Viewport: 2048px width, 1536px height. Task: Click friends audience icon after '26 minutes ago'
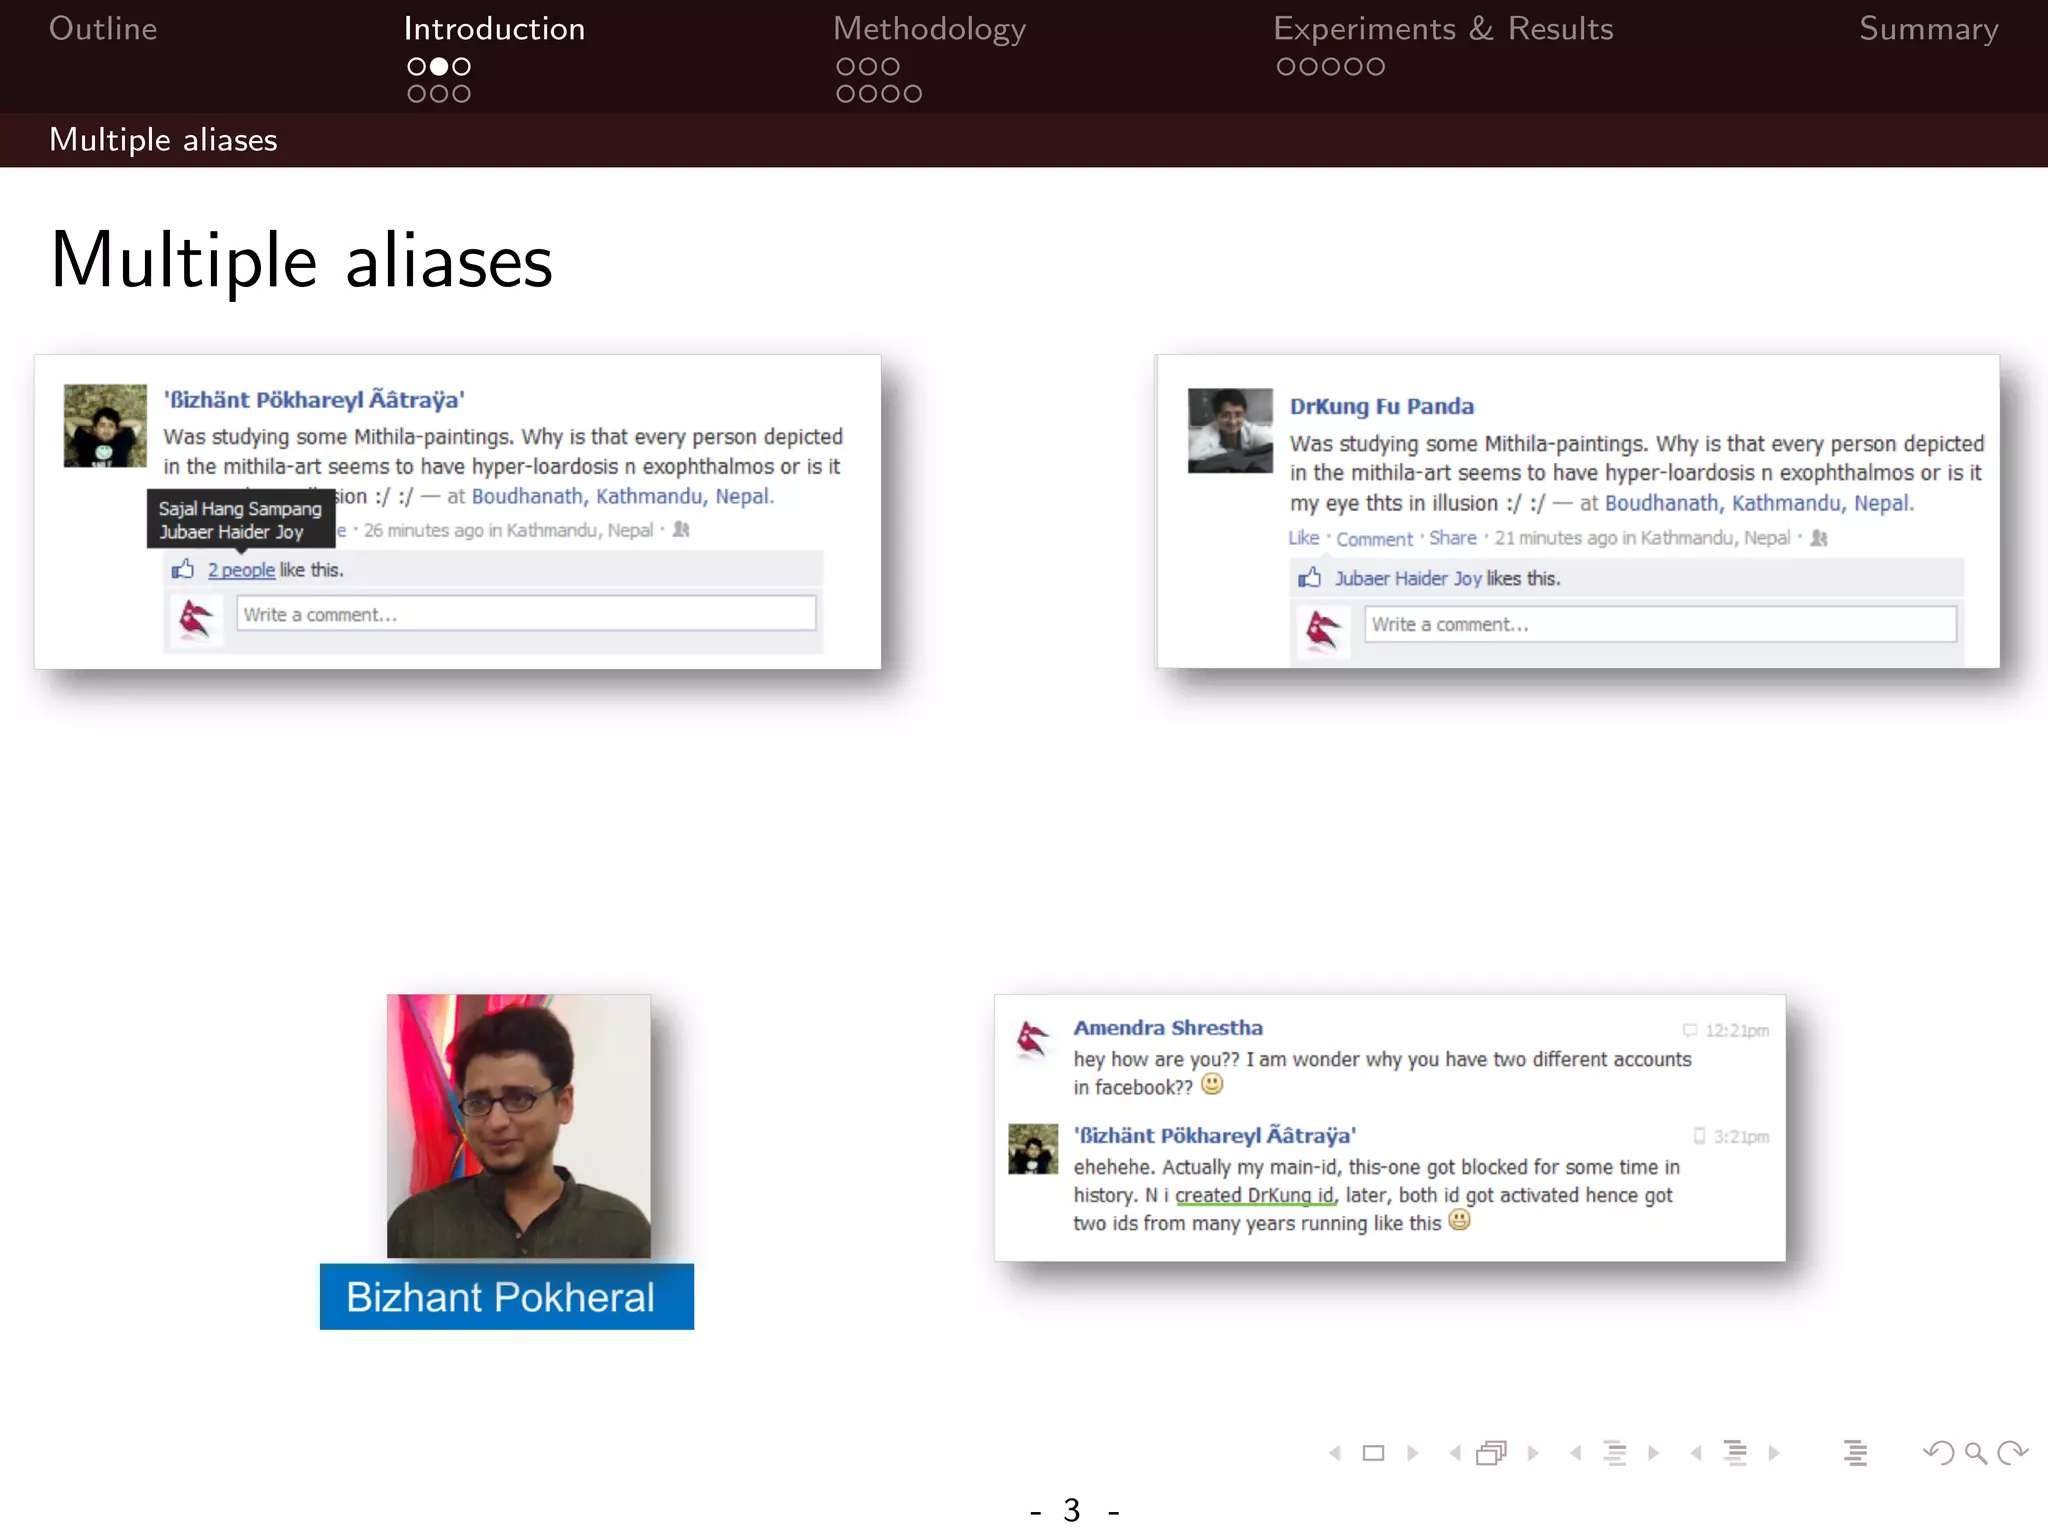(681, 529)
